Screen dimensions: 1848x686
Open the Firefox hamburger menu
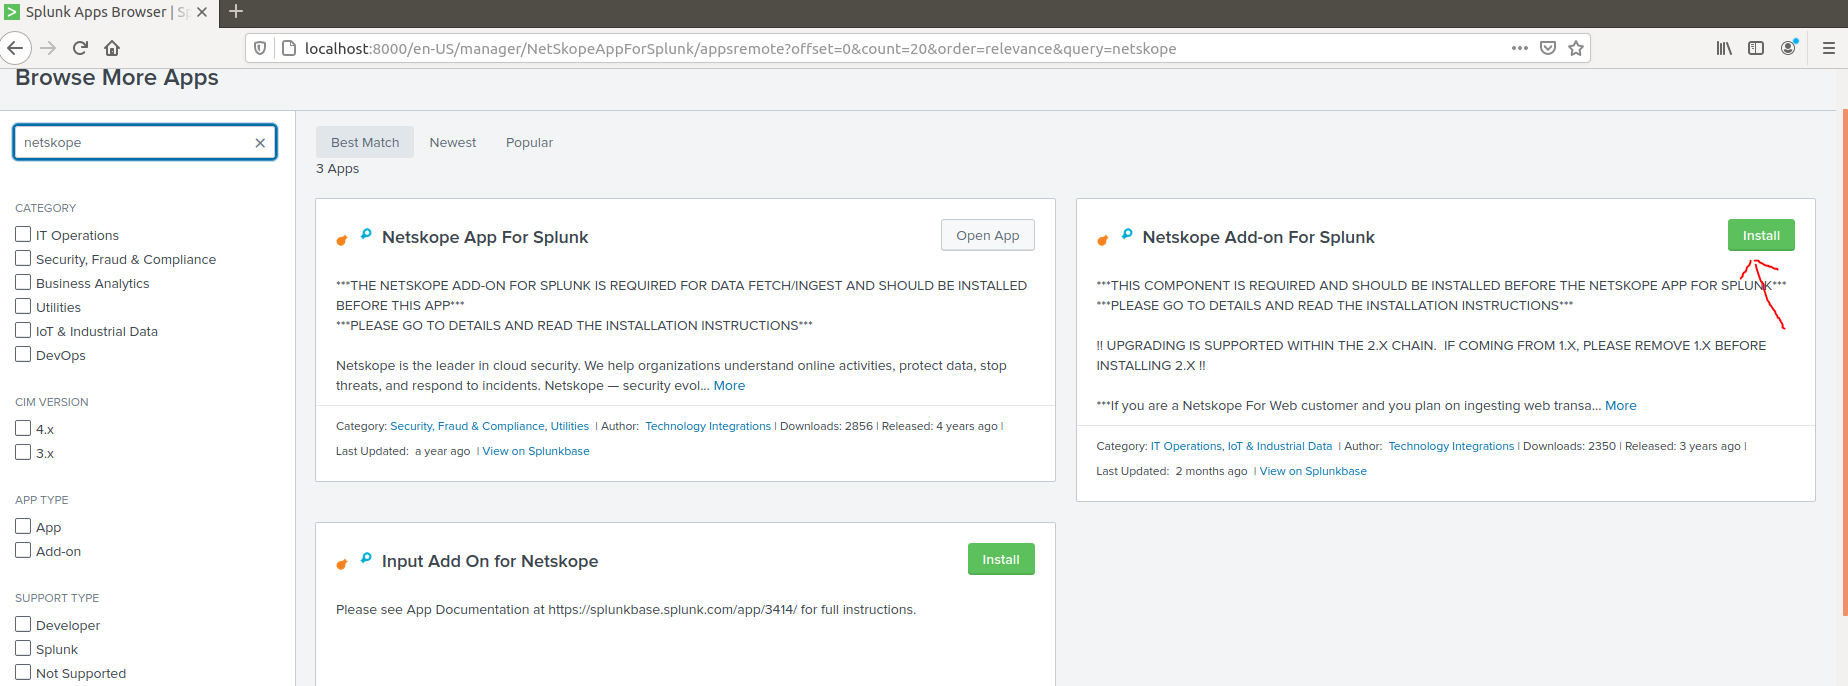pyautogui.click(x=1828, y=48)
